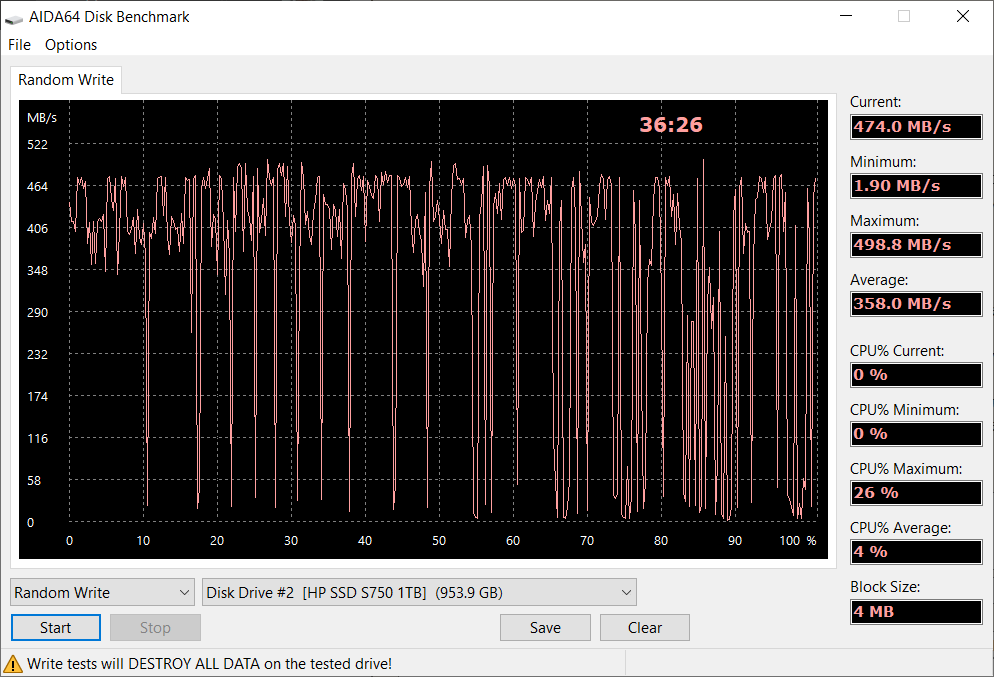The height and width of the screenshot is (677, 994).
Task: Clear the benchmark graph
Action: coord(645,628)
